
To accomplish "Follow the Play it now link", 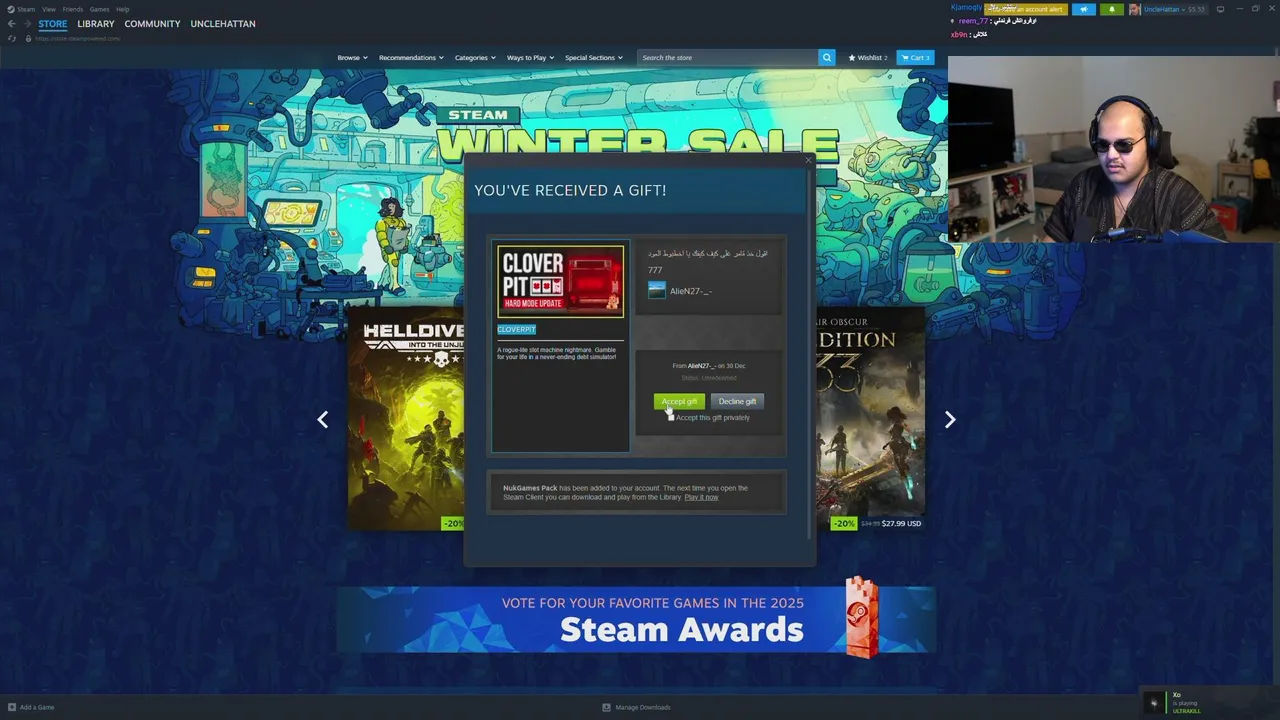I will click(701, 497).
